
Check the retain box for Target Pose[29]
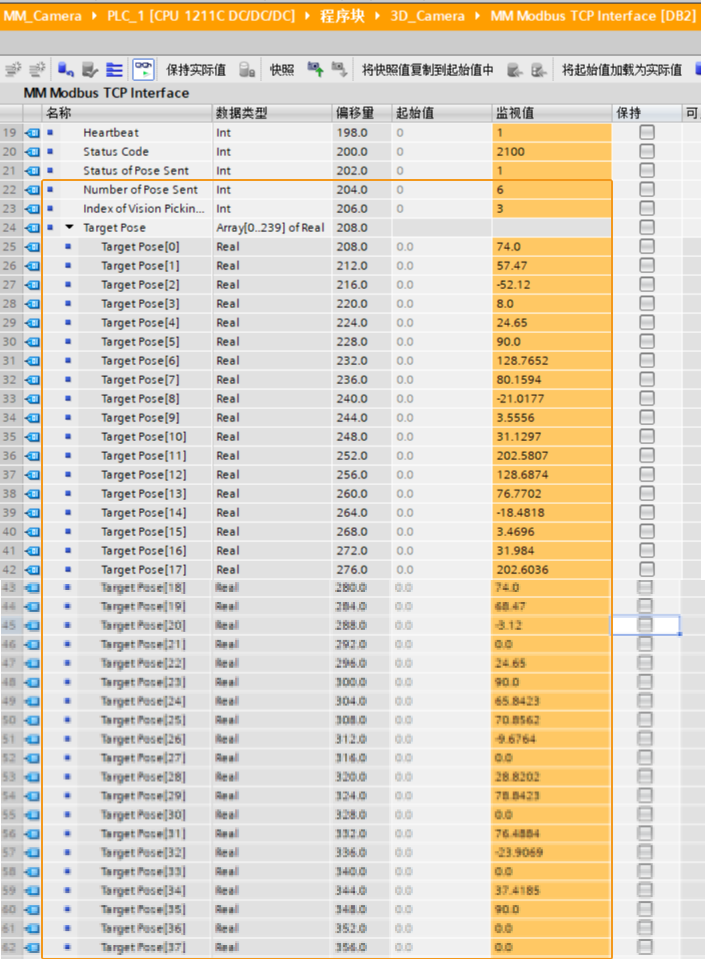[x=645, y=795]
